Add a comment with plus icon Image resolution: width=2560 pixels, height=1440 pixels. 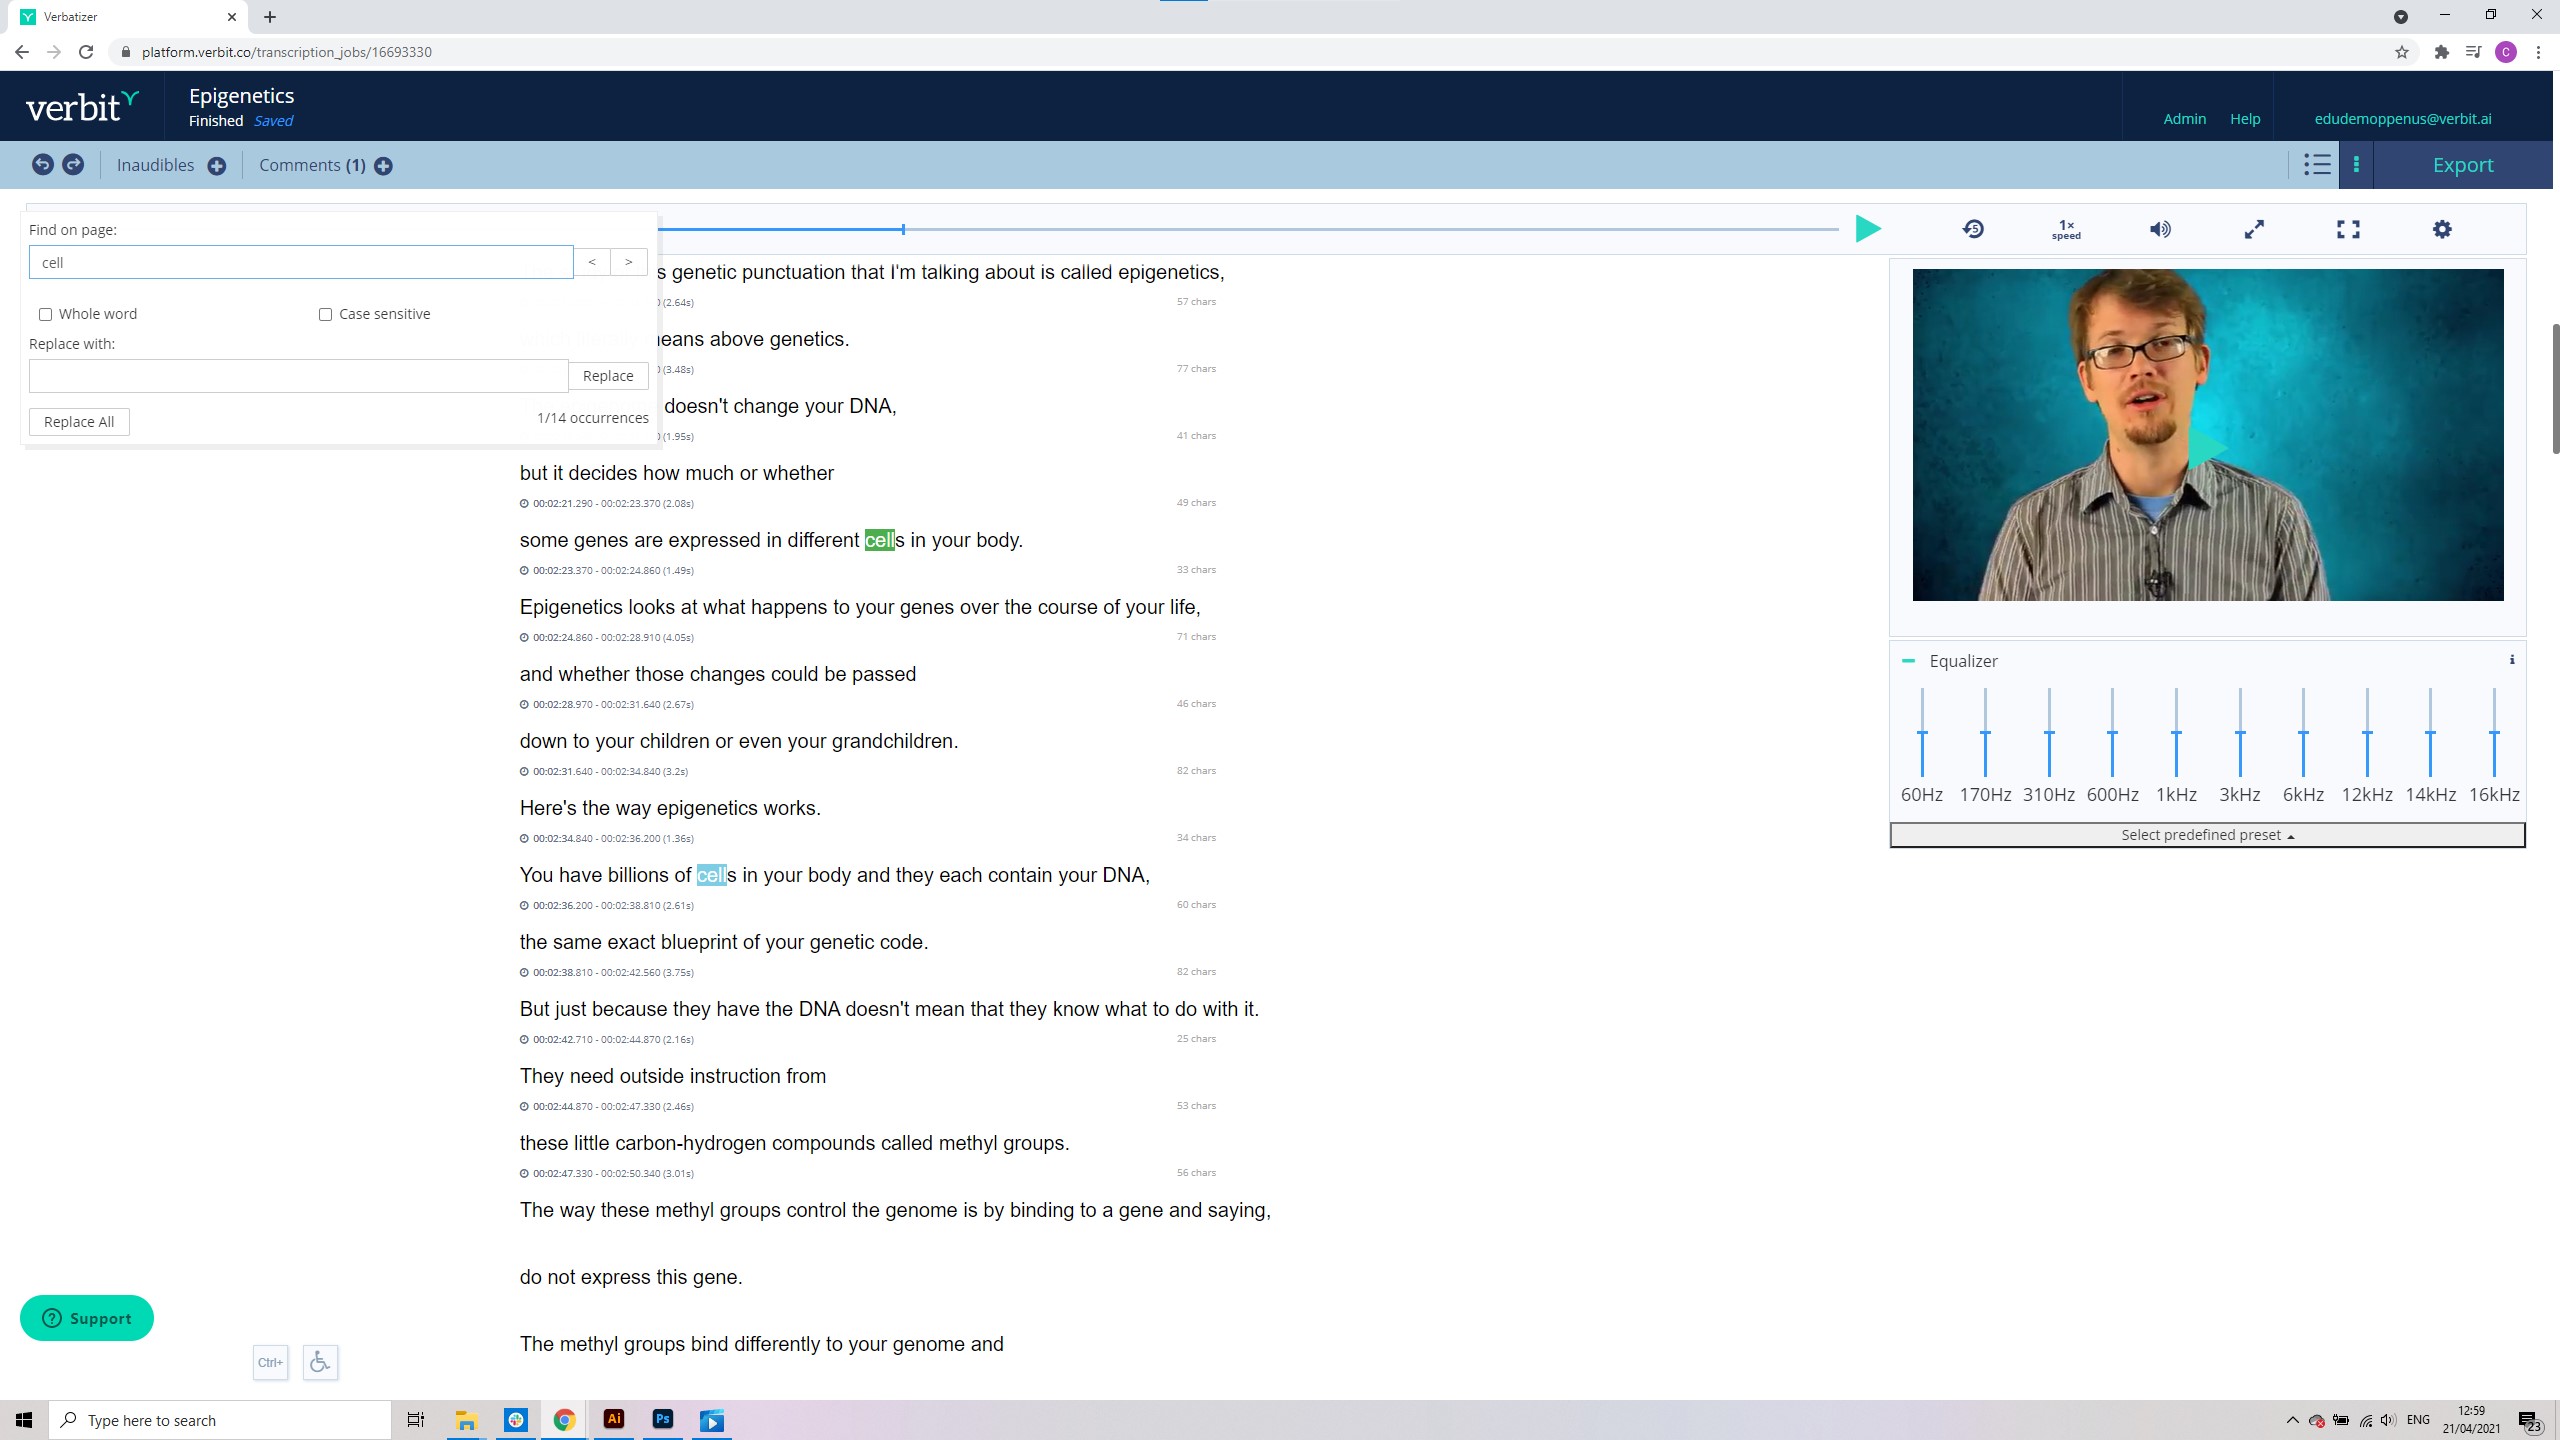[x=383, y=166]
